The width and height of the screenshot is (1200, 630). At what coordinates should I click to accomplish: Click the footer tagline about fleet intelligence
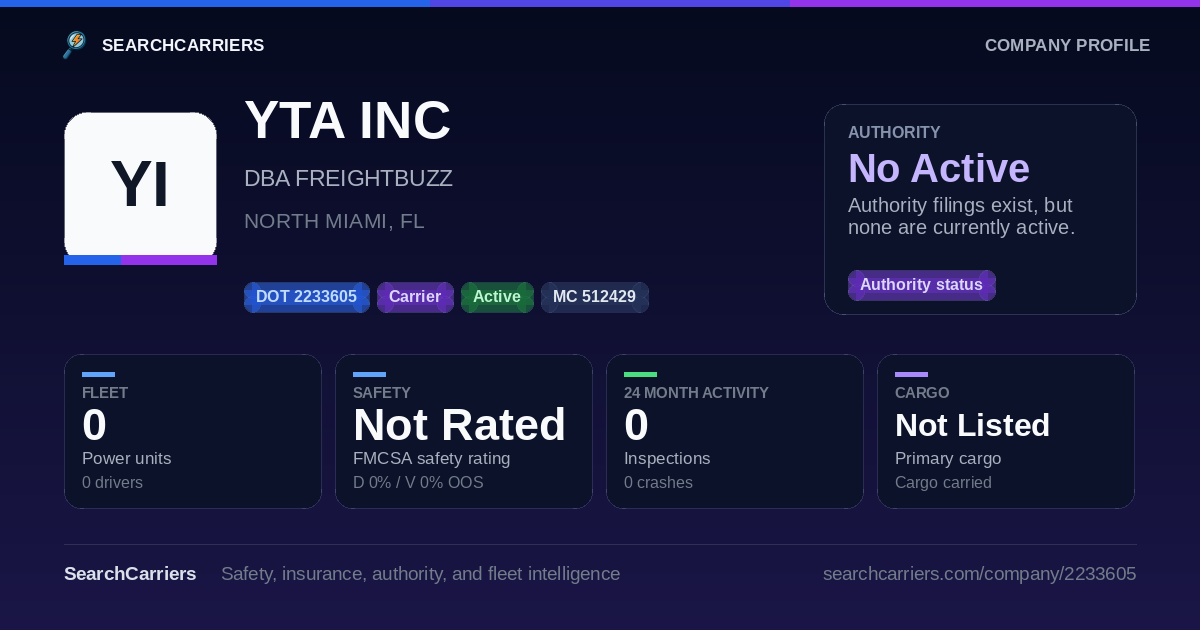tap(420, 574)
